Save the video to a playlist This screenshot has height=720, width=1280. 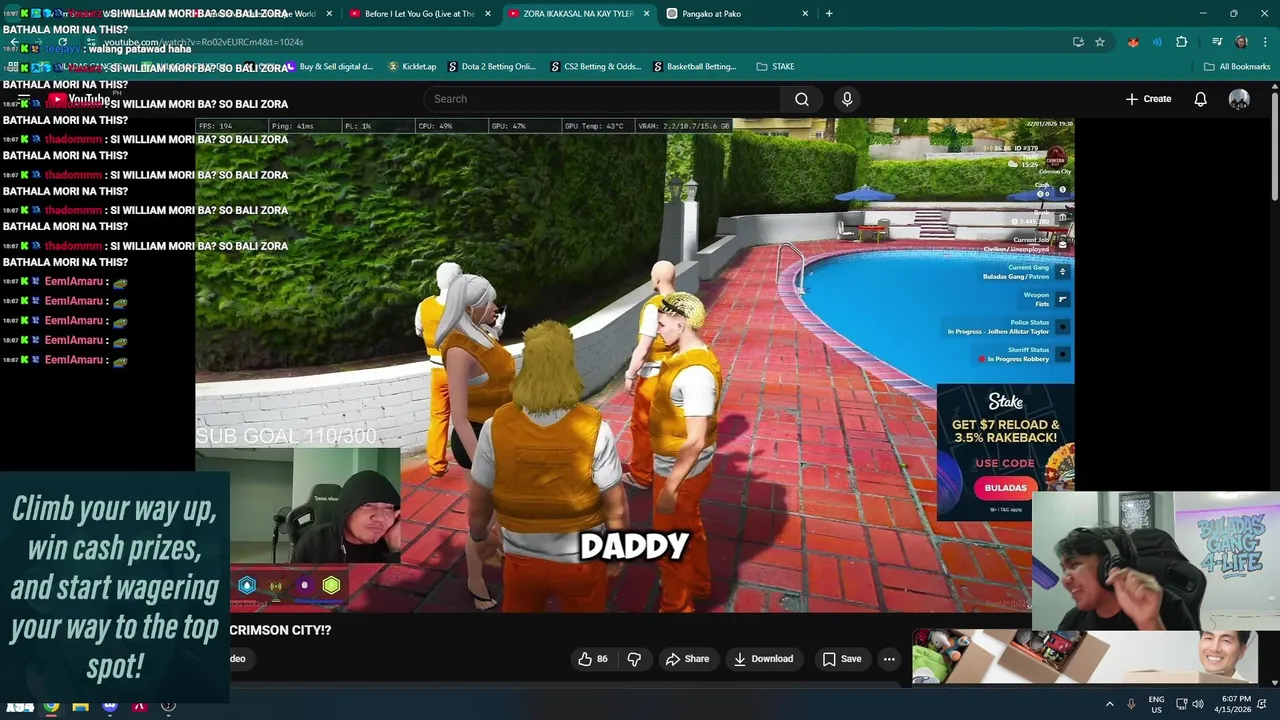point(841,659)
